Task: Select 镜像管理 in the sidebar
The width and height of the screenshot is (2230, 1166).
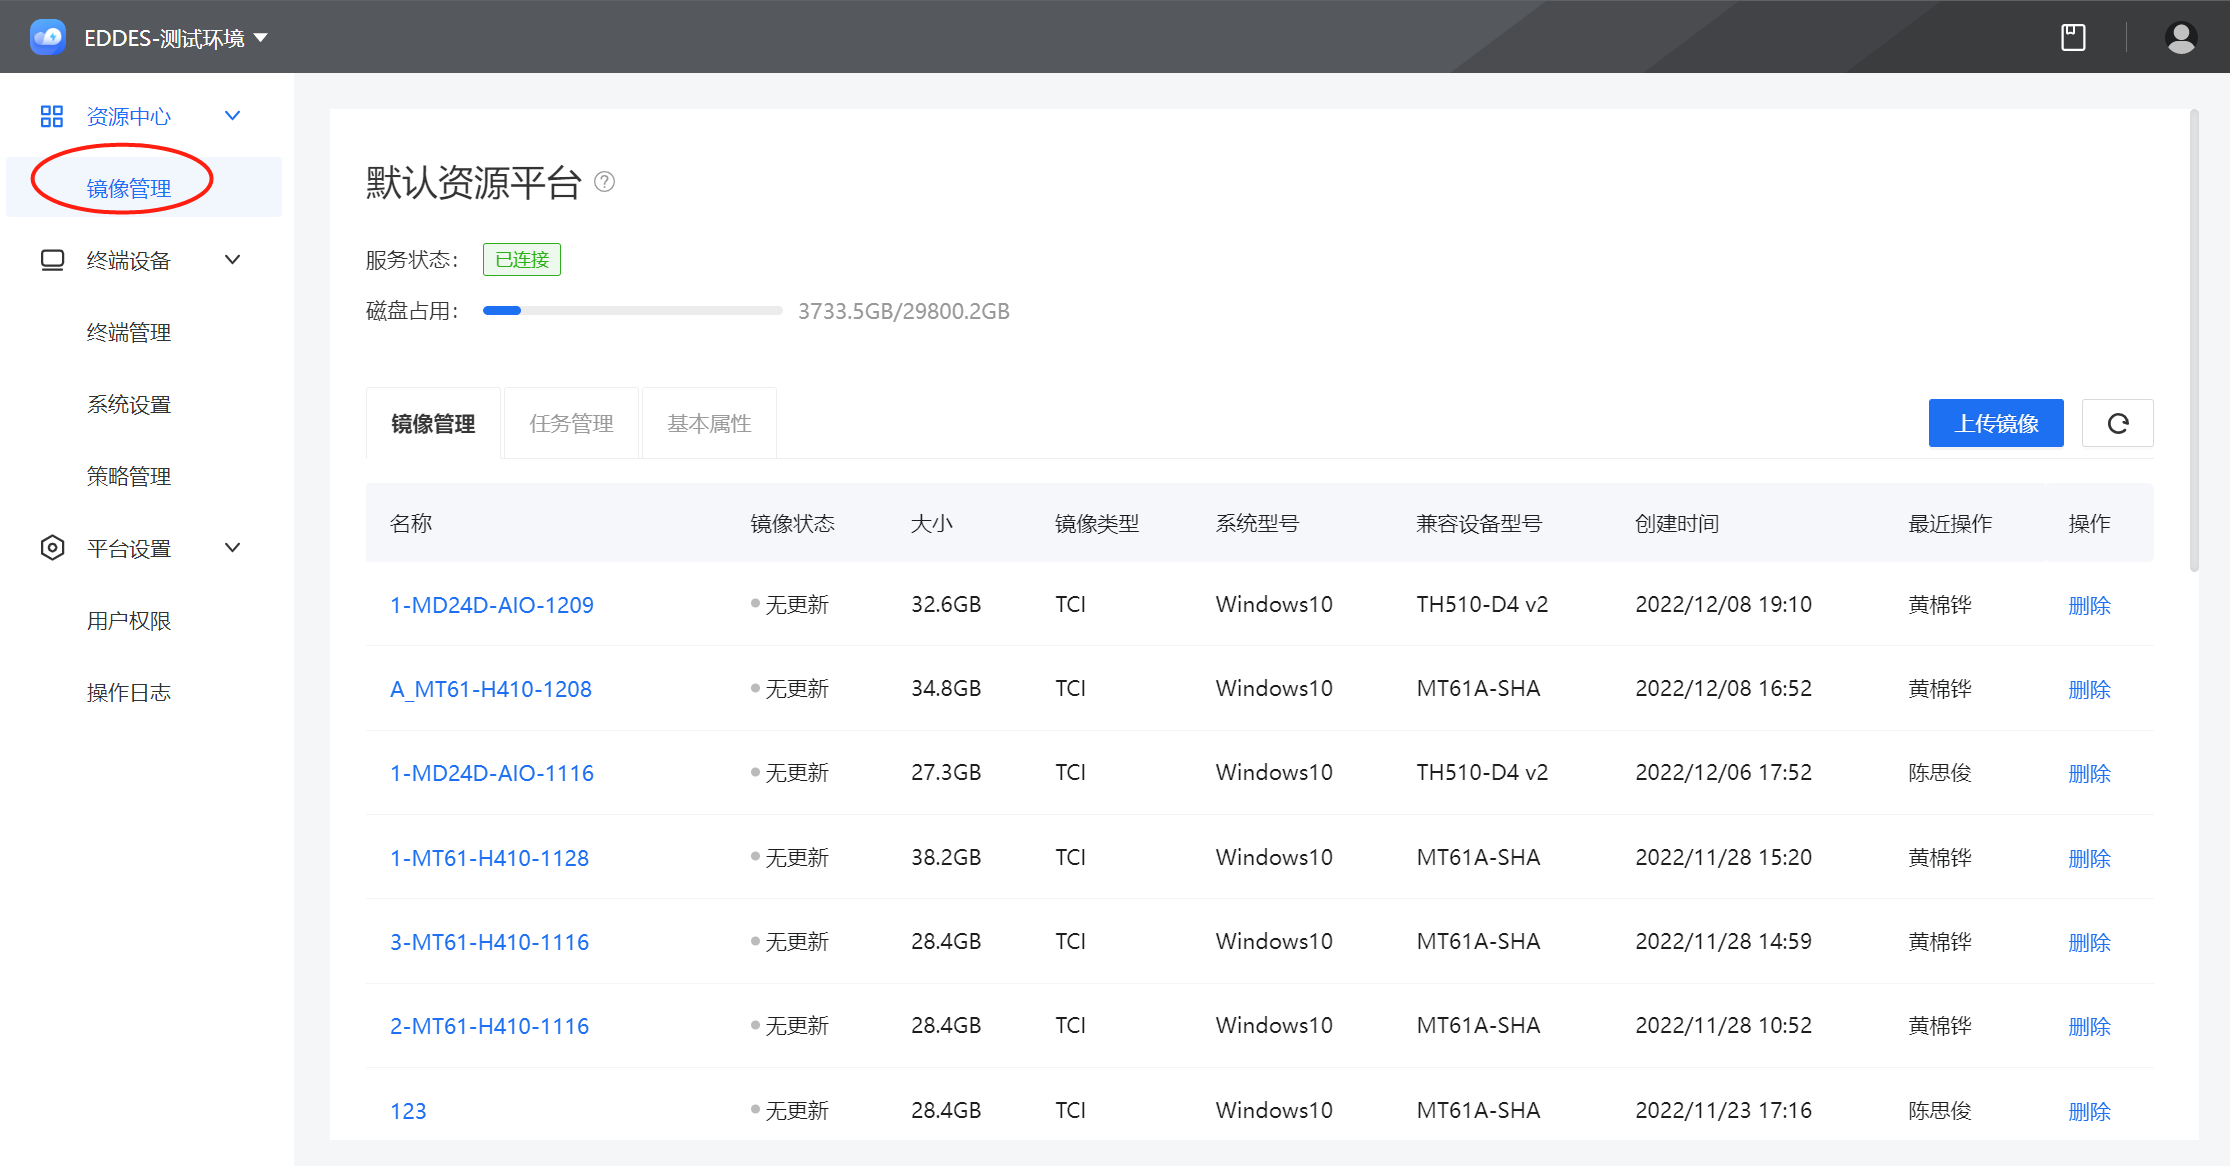Action: [x=129, y=188]
